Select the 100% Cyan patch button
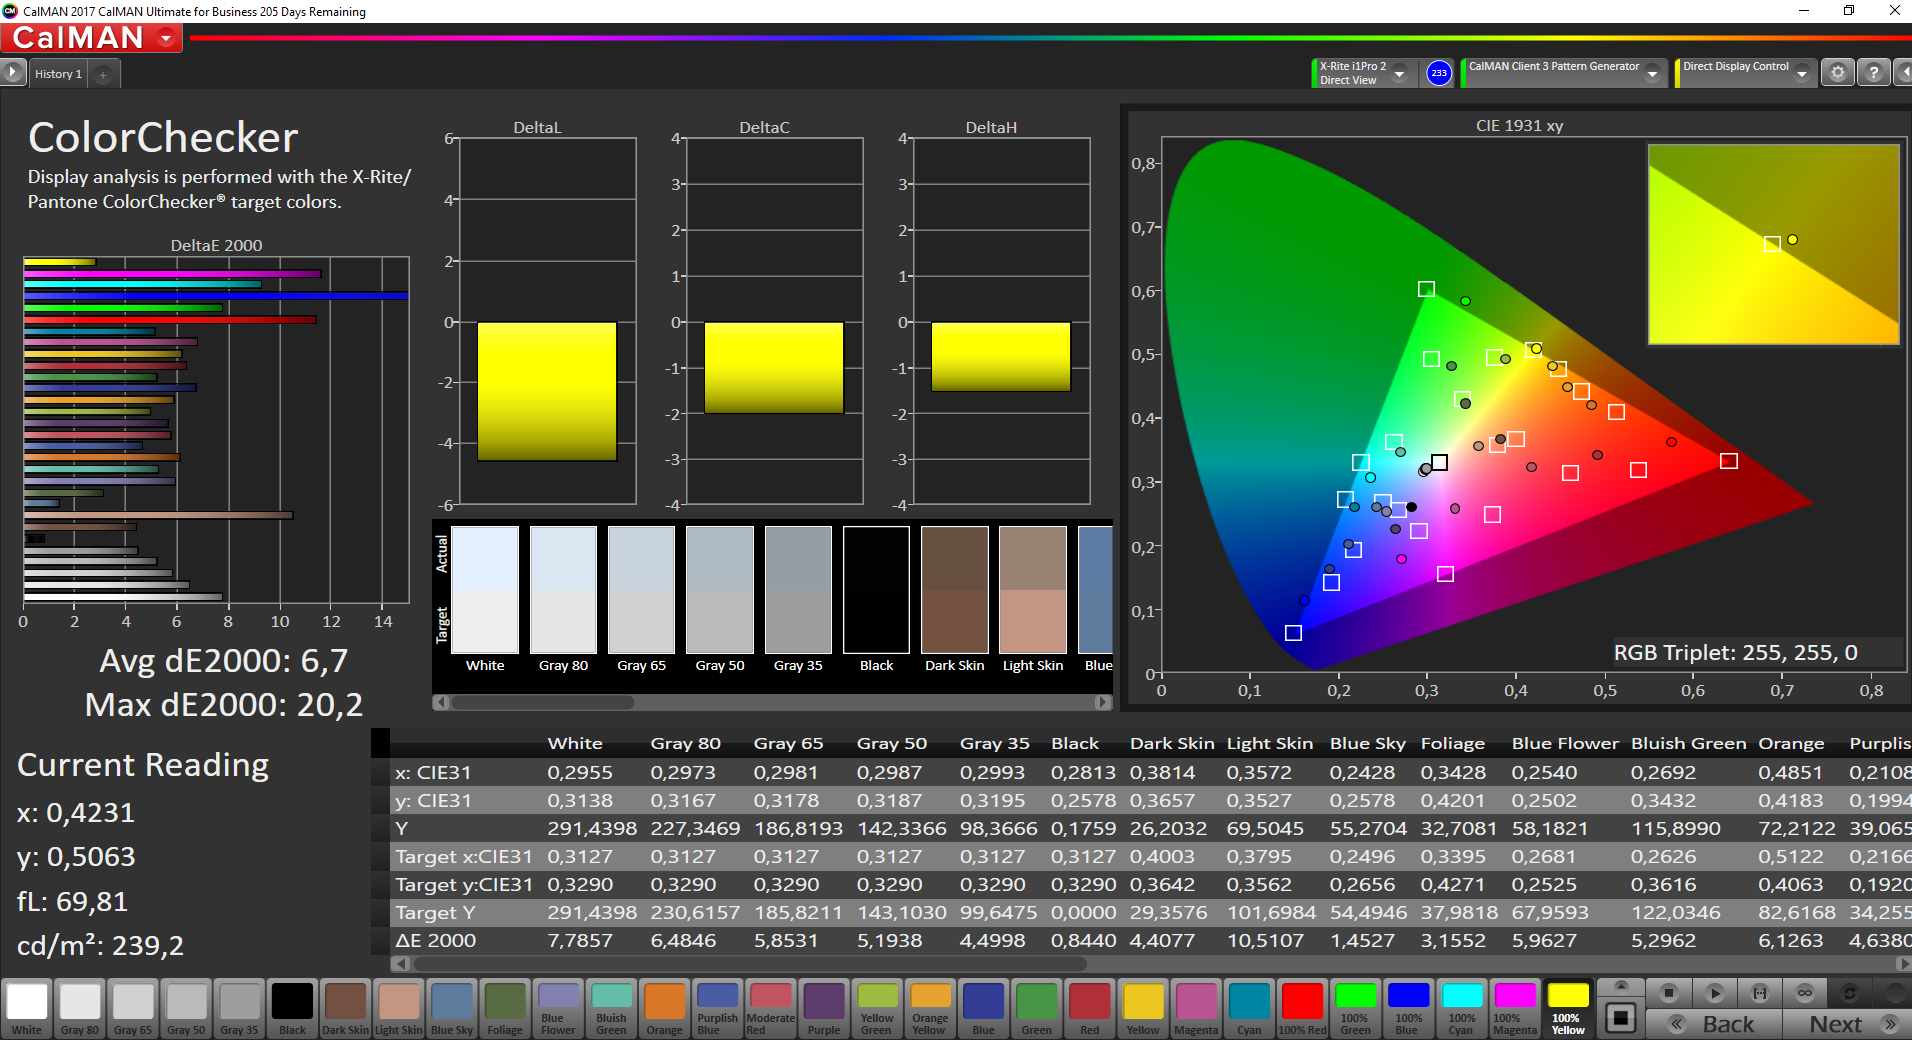The width and height of the screenshot is (1912, 1040). 1461,1008
